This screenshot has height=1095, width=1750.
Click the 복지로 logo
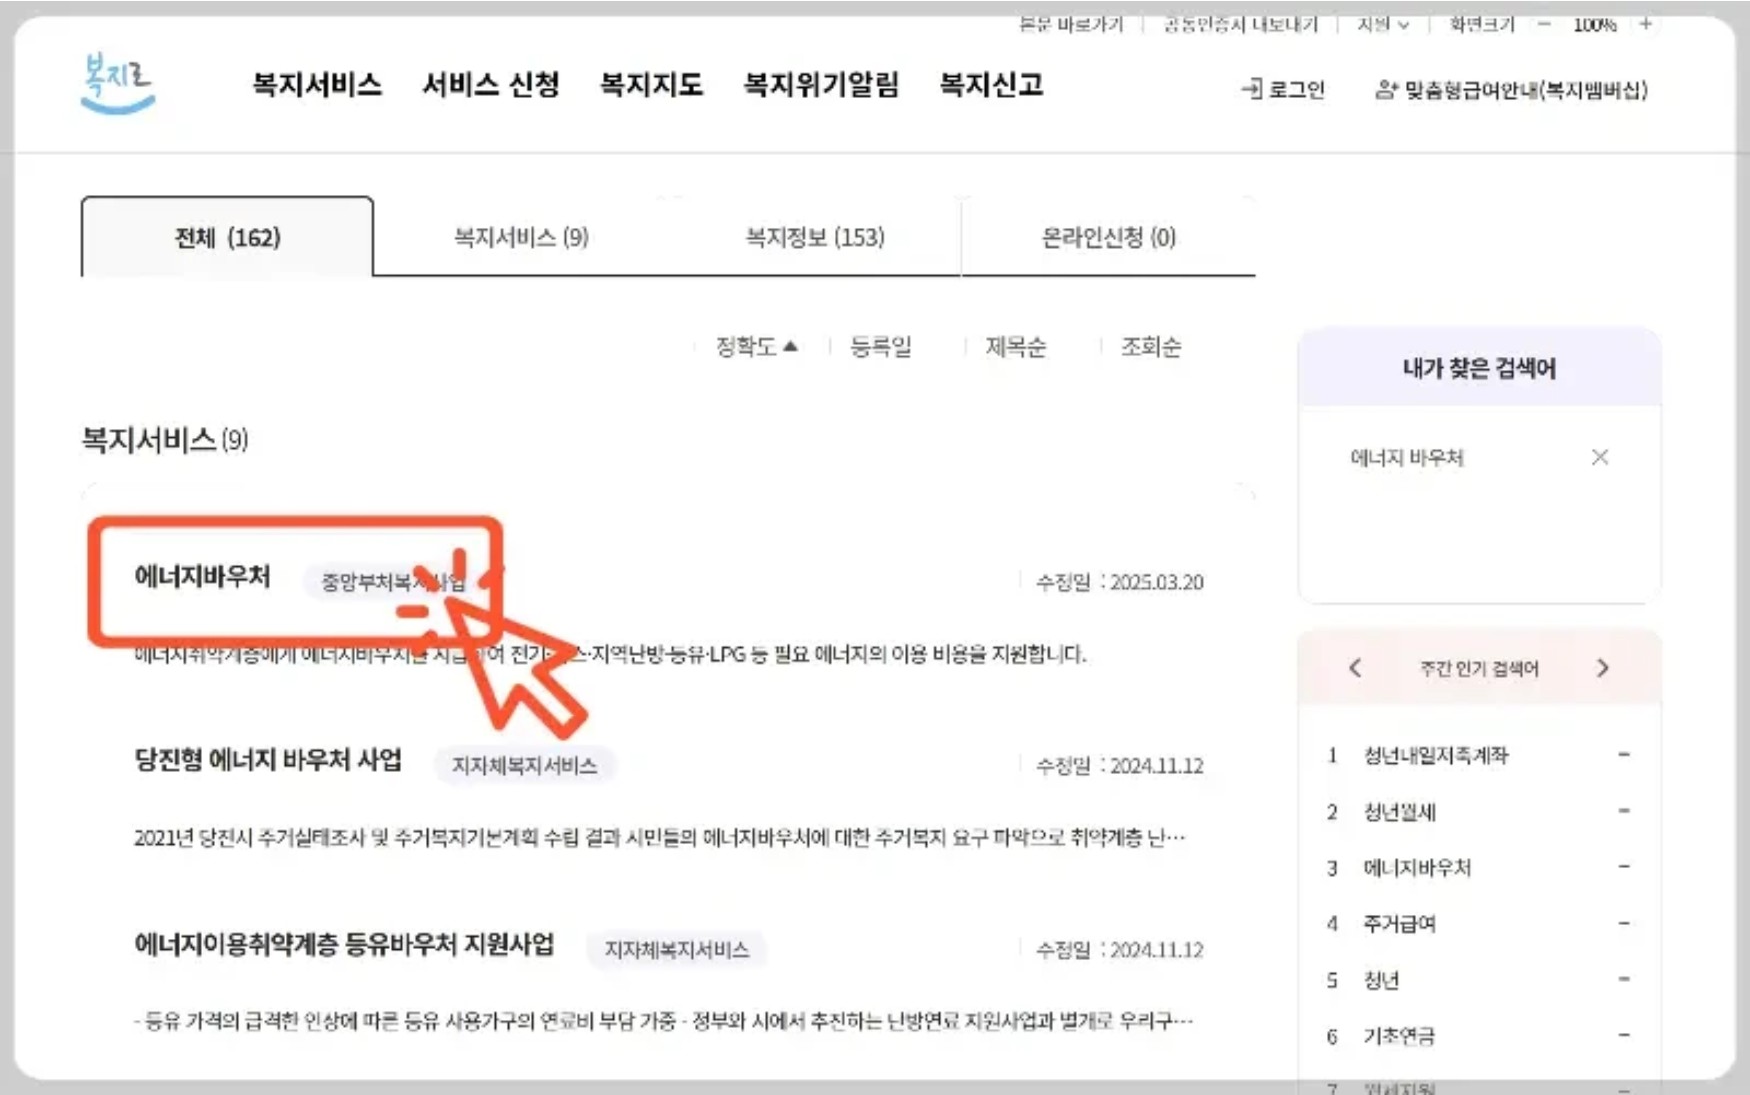(118, 83)
